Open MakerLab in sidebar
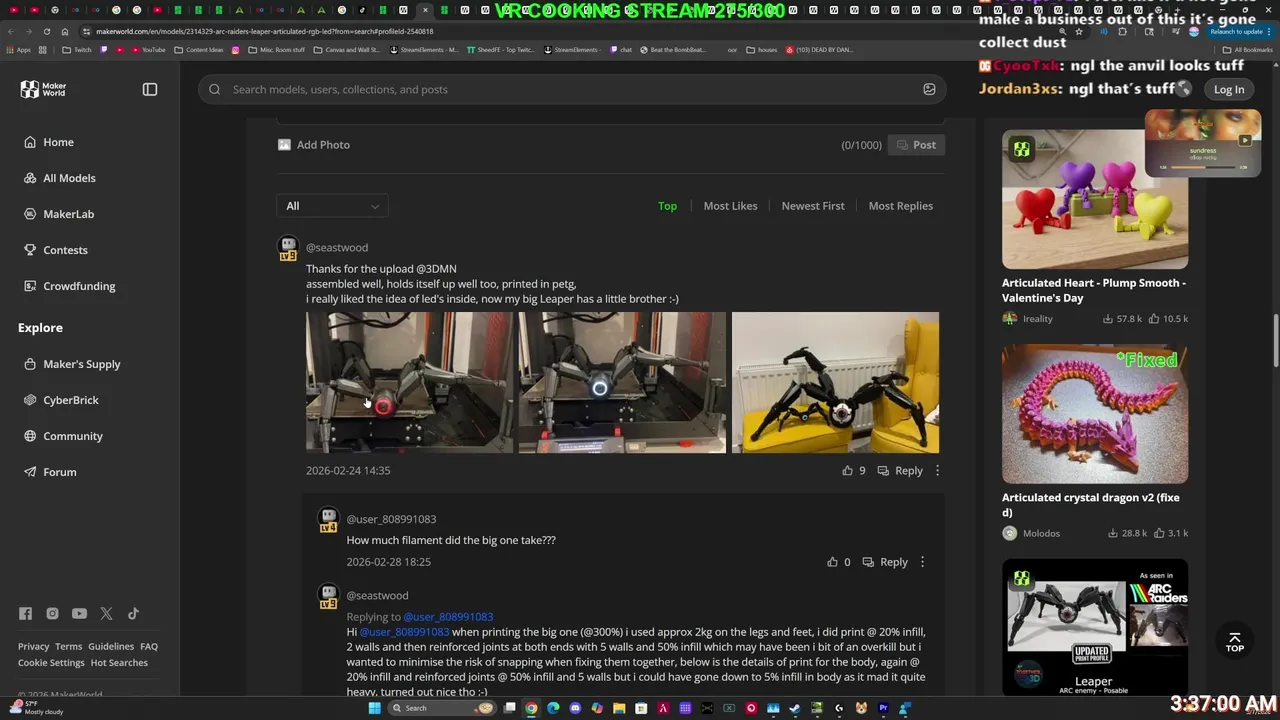Screen dimensions: 1280x720 tap(68, 214)
